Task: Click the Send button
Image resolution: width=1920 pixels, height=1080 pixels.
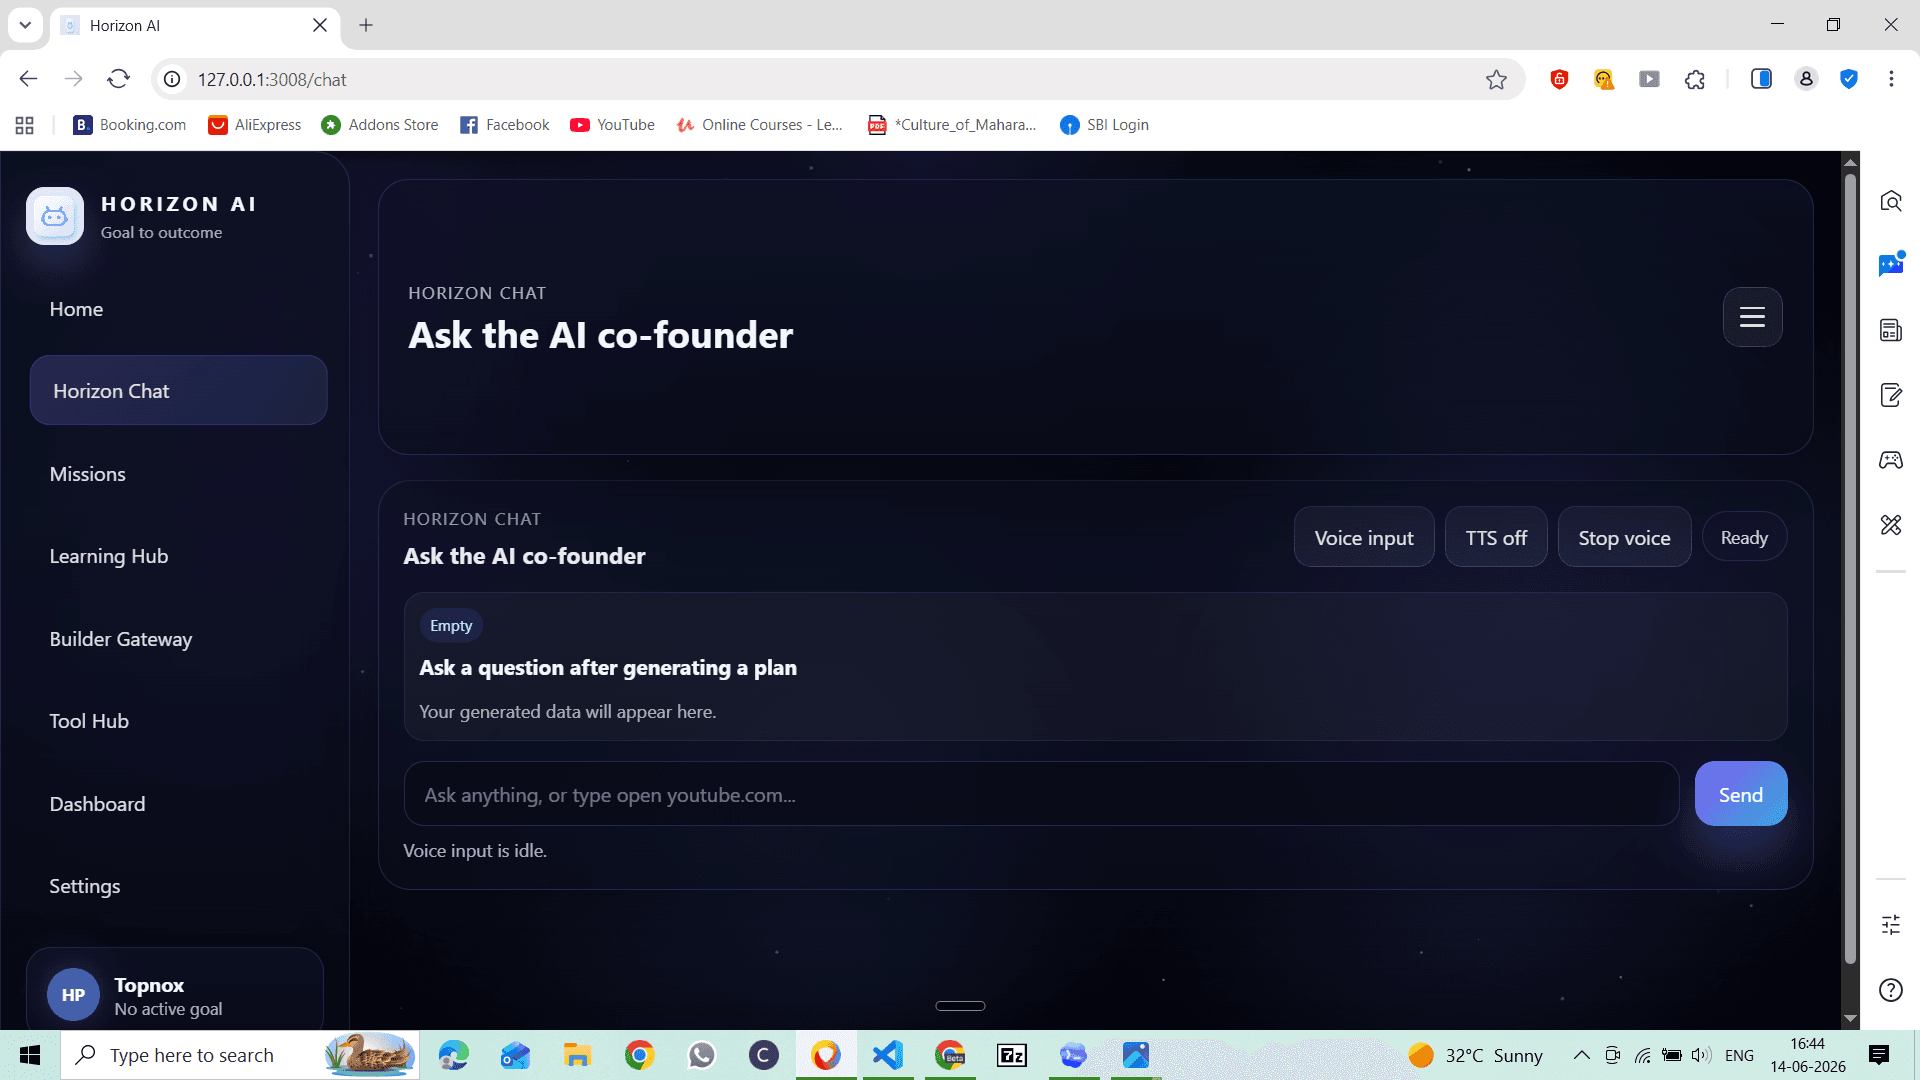Action: coord(1740,794)
